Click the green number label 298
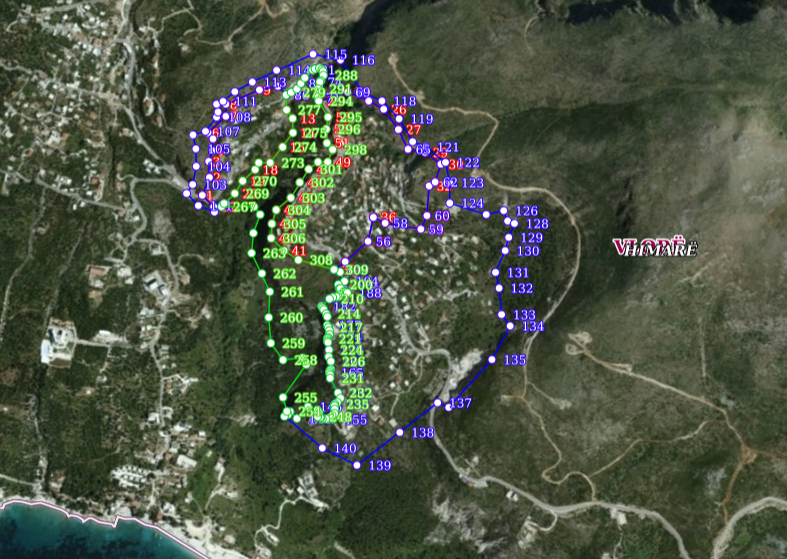This screenshot has width=787, height=559. click(x=355, y=150)
